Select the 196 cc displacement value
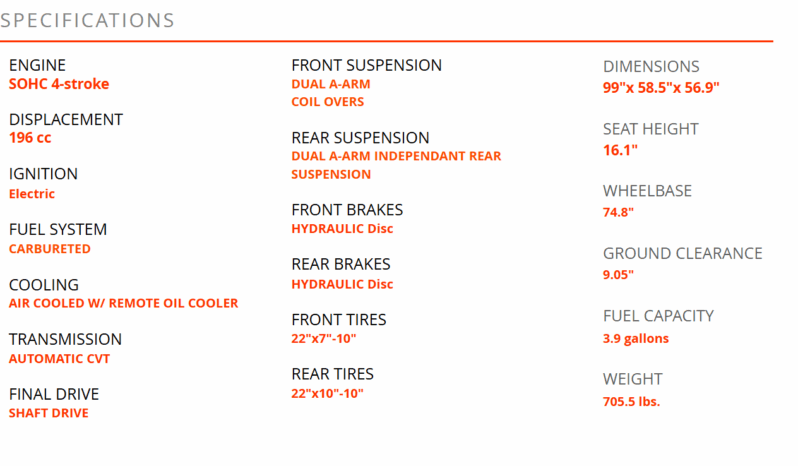The width and height of the screenshot is (798, 466). [x=30, y=138]
